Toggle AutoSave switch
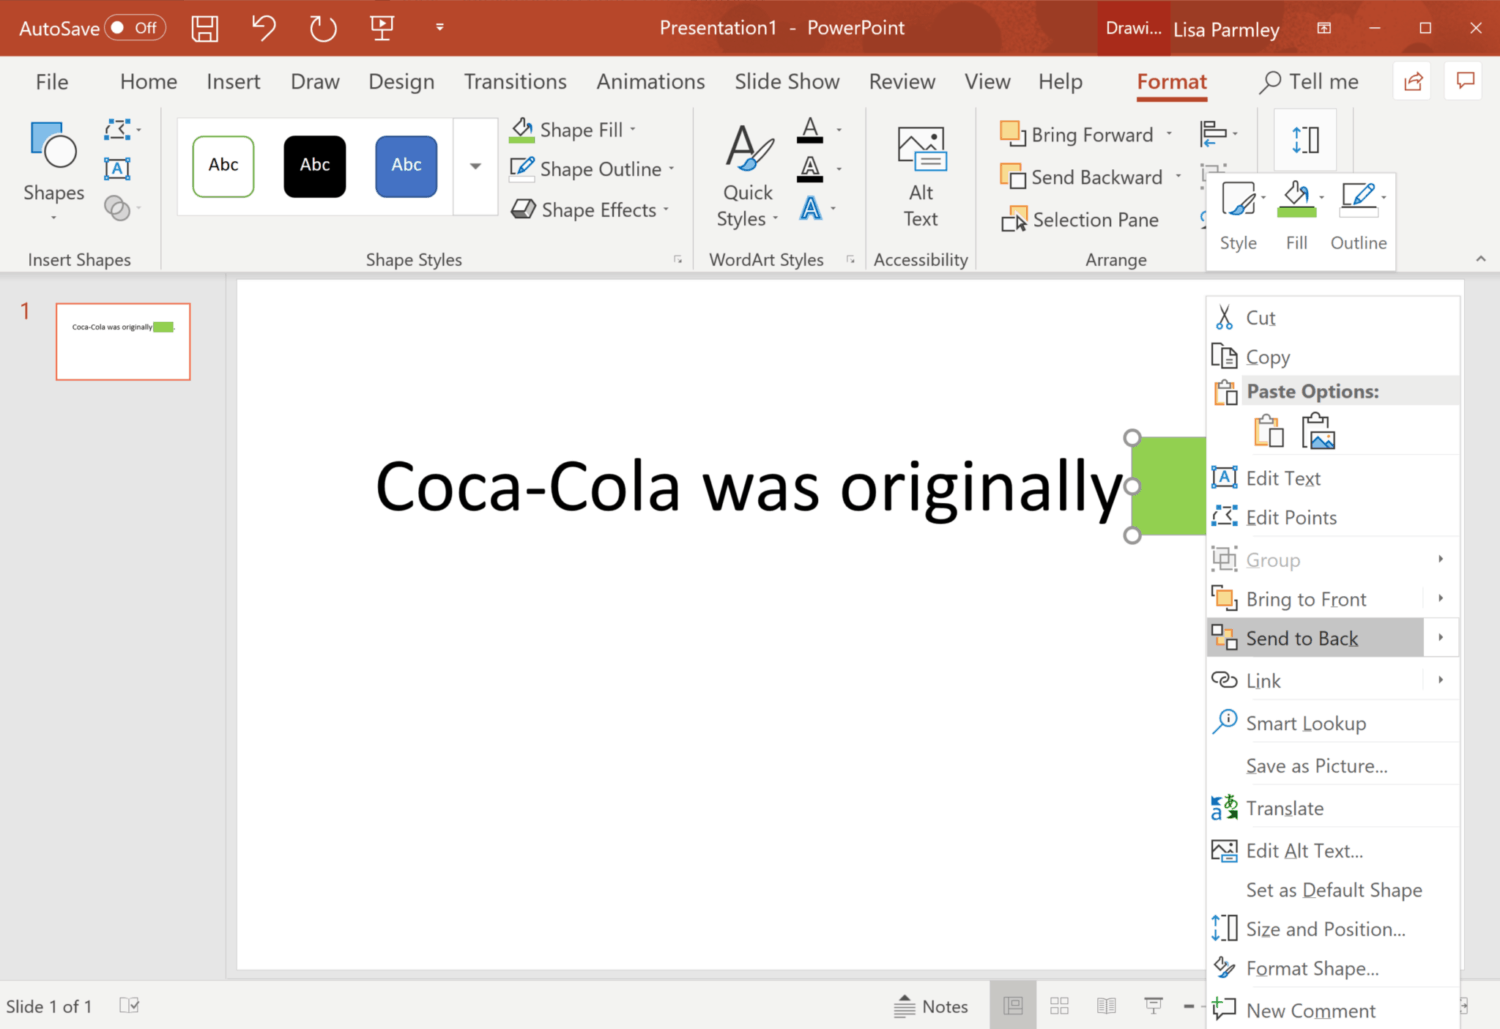1500x1029 pixels. point(135,28)
